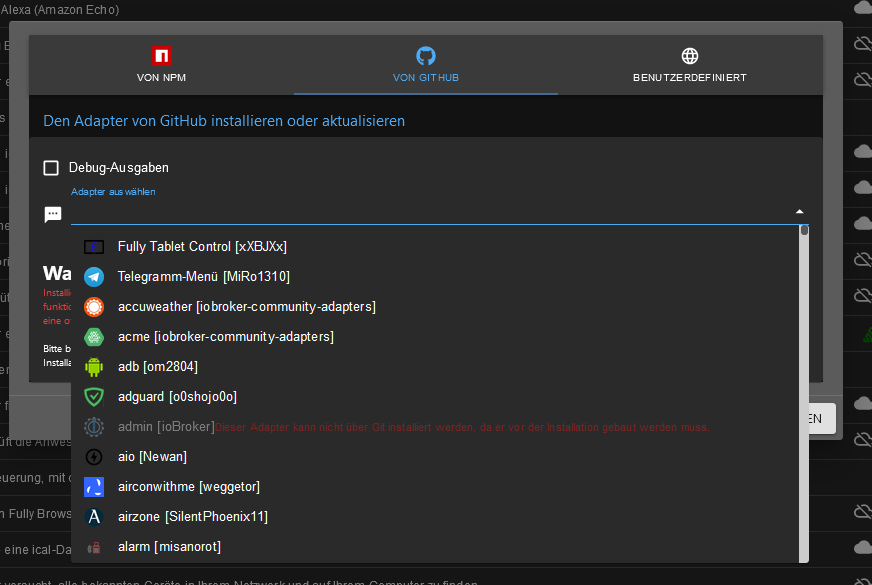Viewport: 872px width, 585px height.
Task: Click the aio lightning bolt icon
Action: (94, 457)
